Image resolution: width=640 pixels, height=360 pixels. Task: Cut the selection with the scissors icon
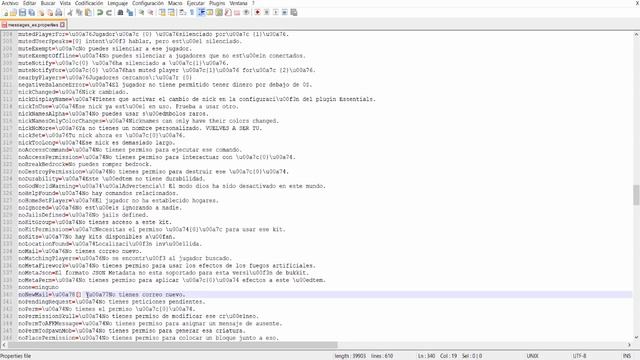tap(70, 13)
